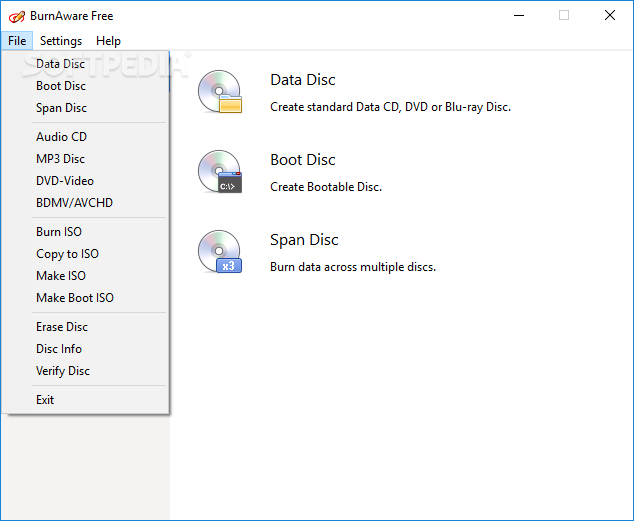Image resolution: width=634 pixels, height=521 pixels.
Task: Click the Span Disc x3 icon
Action: point(220,252)
